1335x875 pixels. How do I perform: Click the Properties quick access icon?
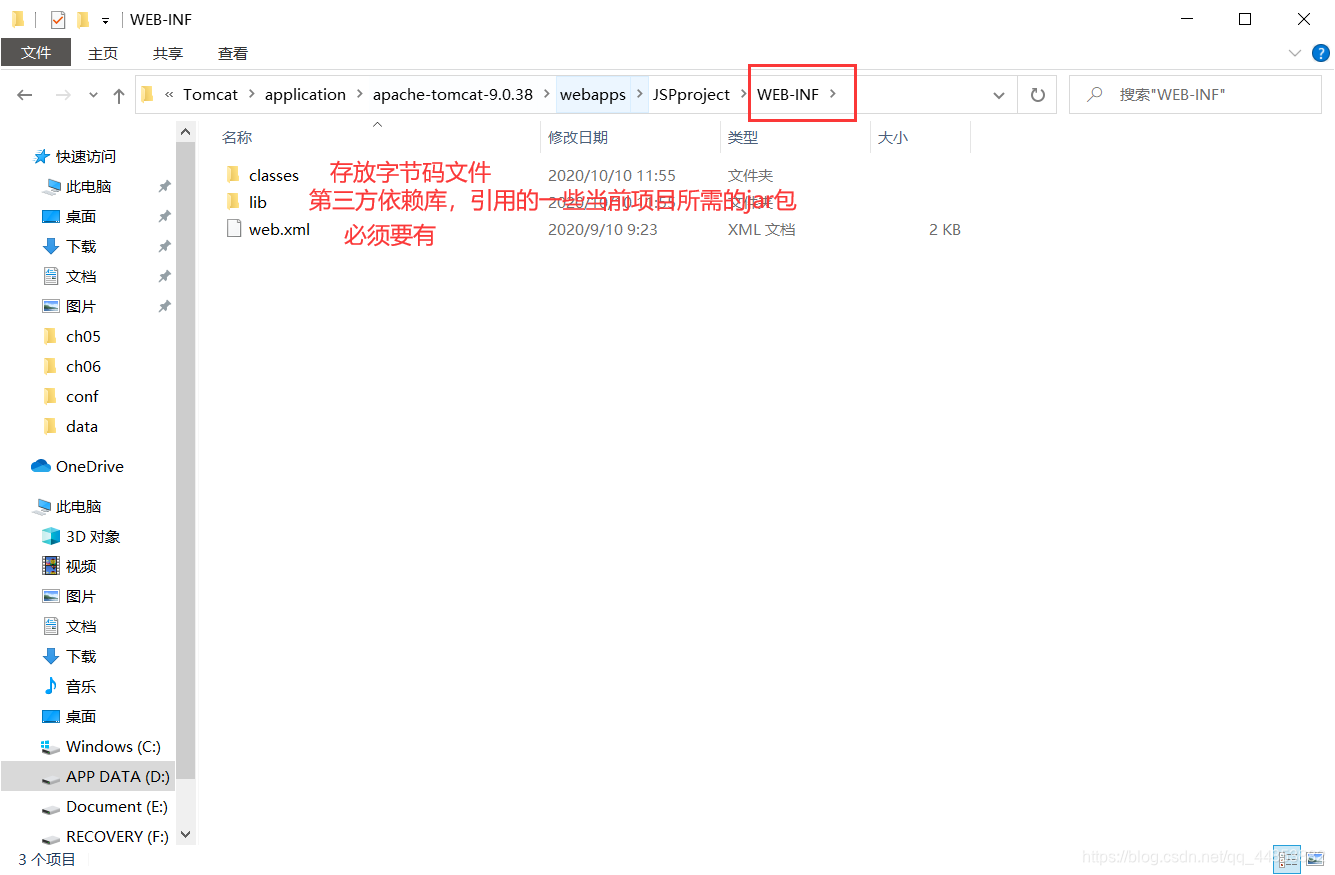(58, 19)
